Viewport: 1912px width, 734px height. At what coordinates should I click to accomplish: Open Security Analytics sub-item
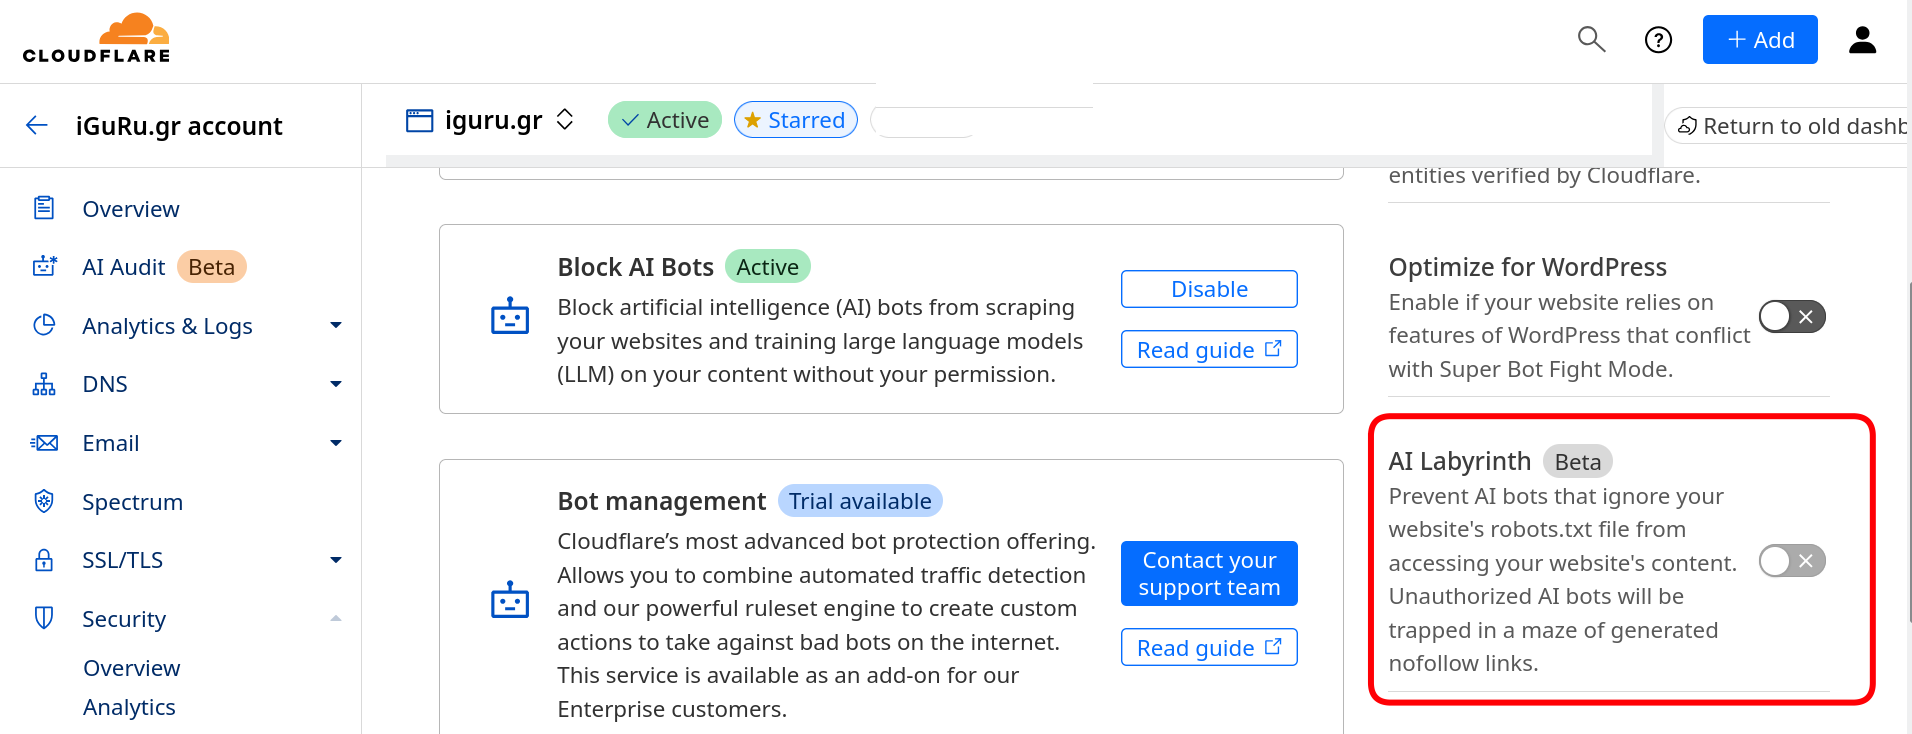[x=129, y=707]
